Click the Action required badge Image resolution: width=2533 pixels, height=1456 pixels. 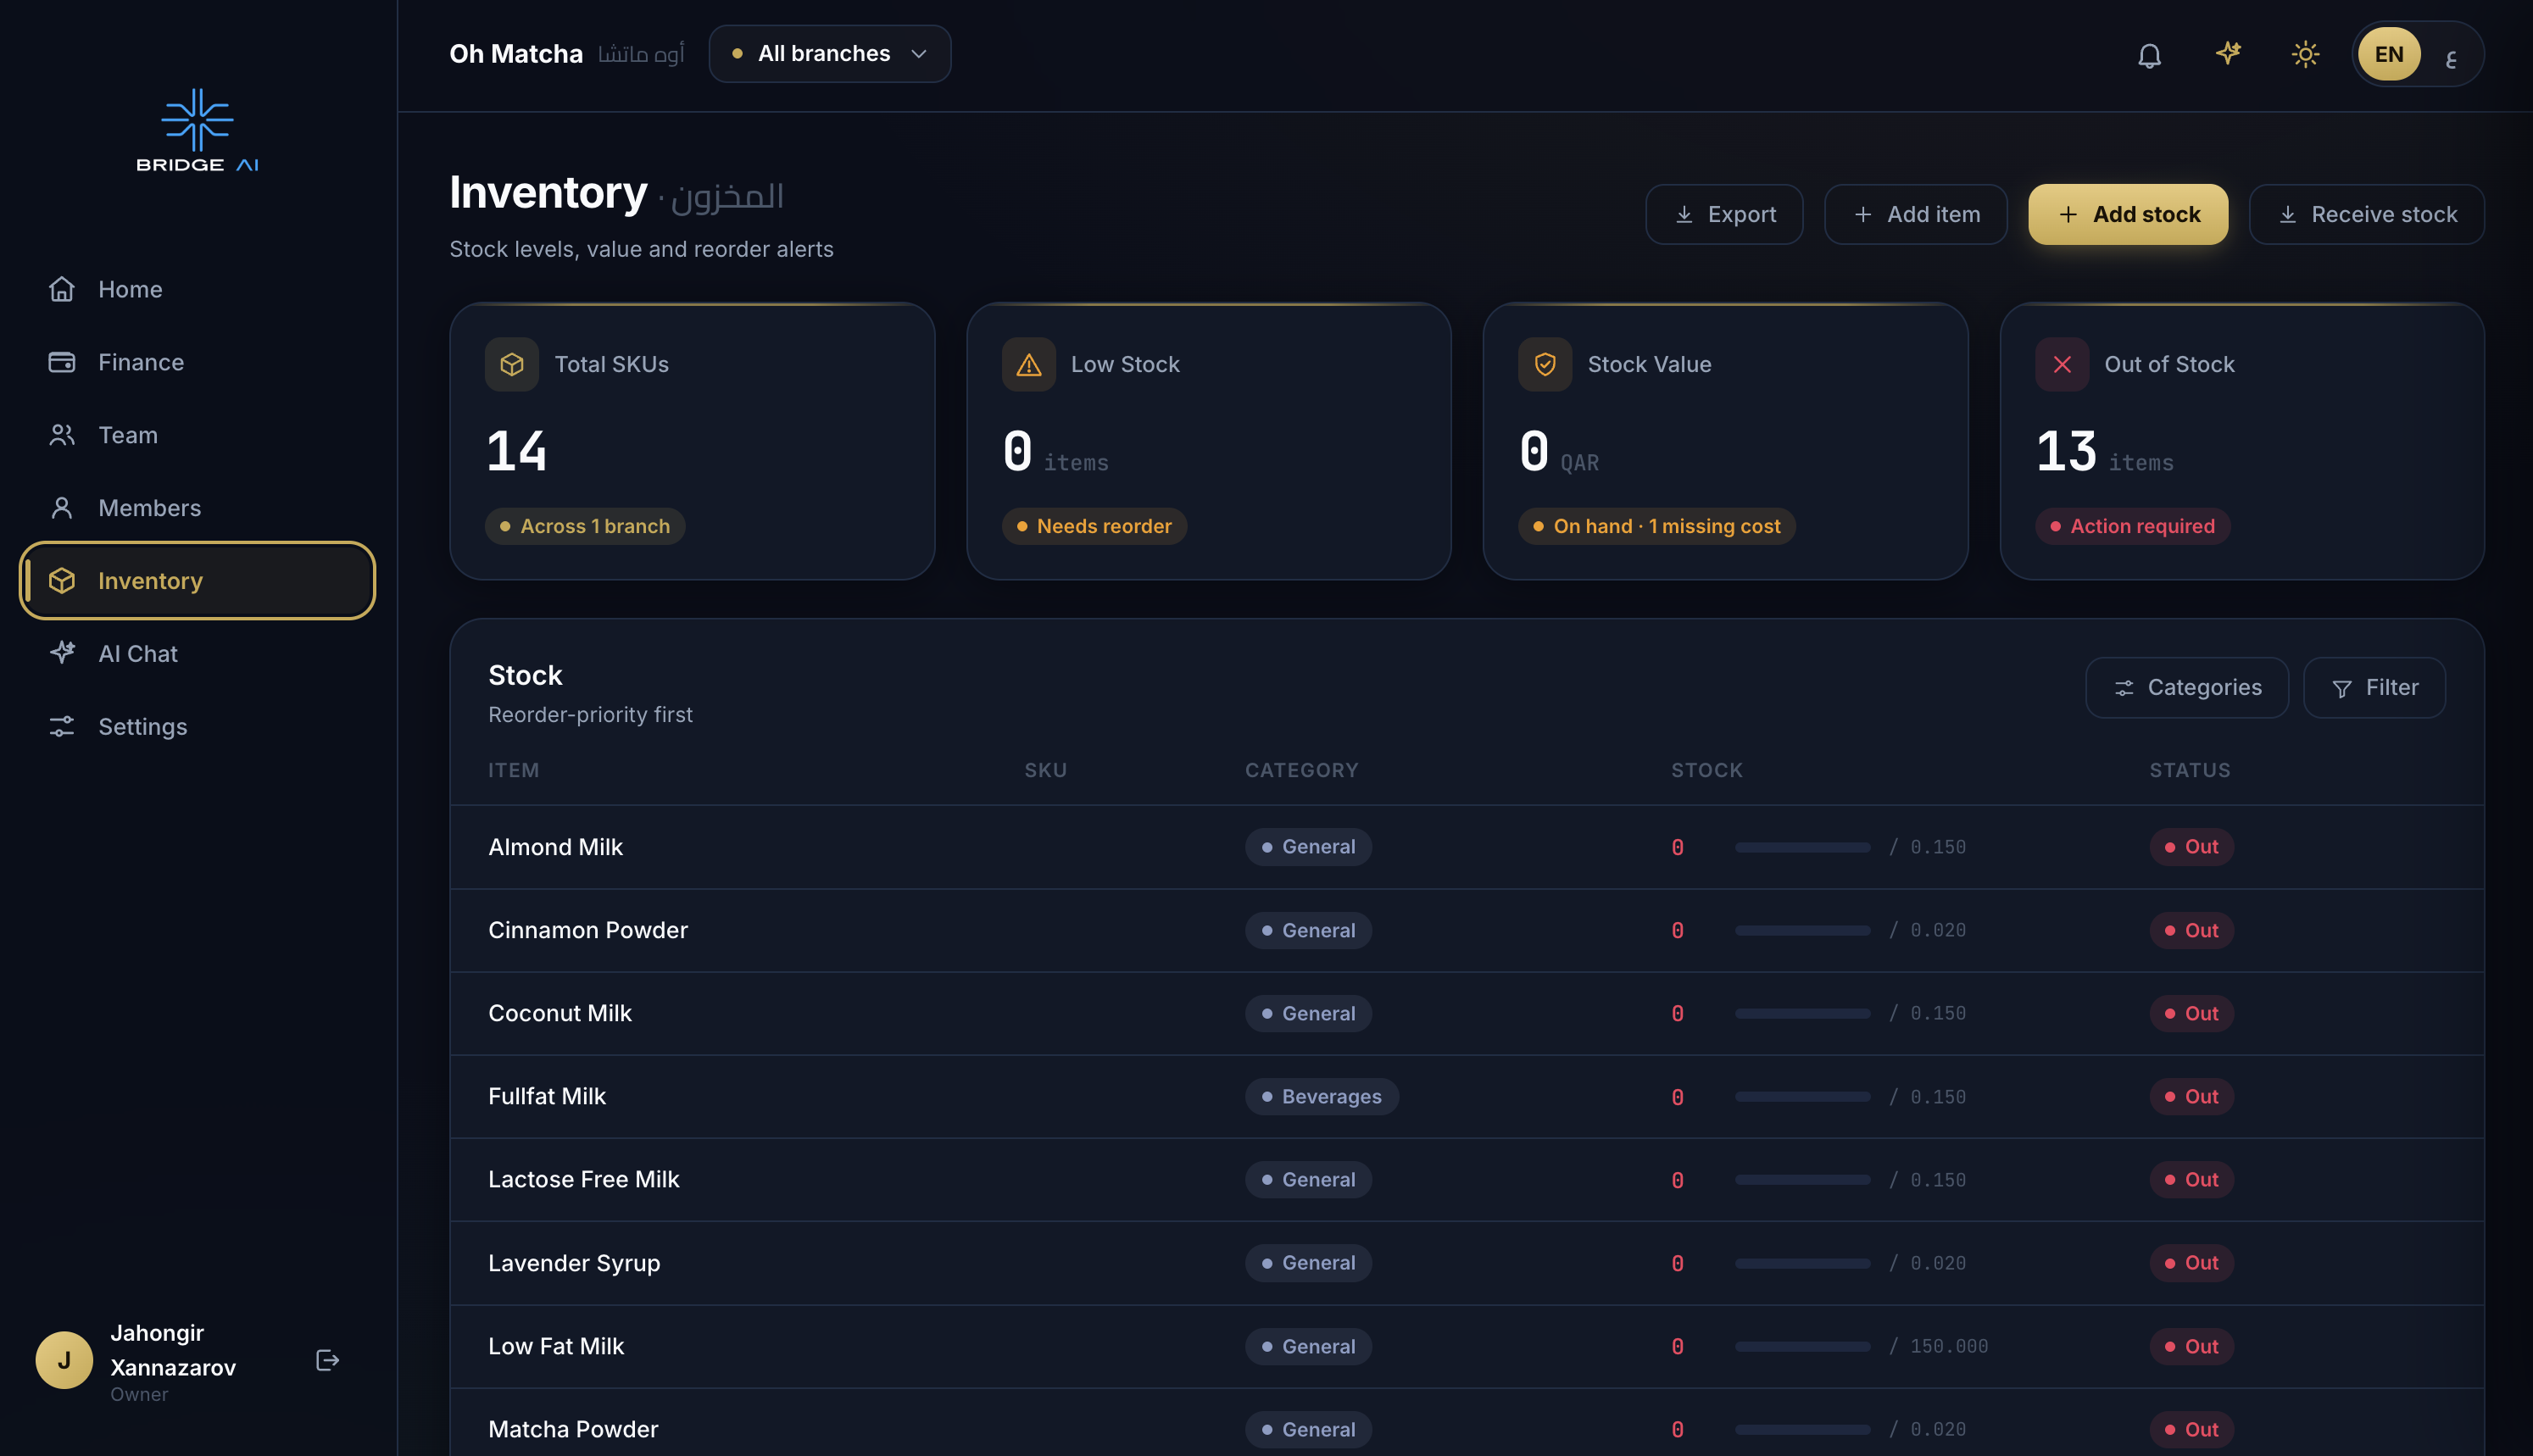tap(2132, 526)
